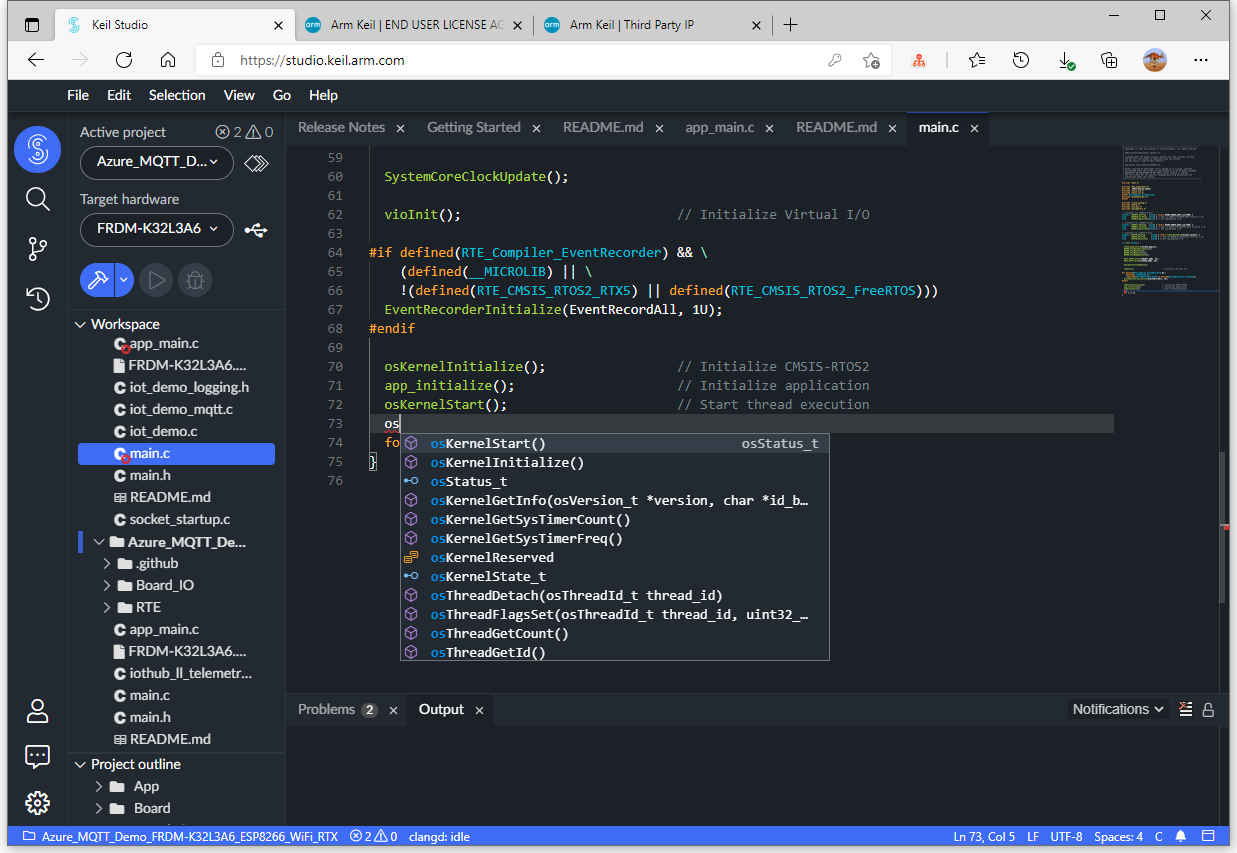This screenshot has width=1237, height=853.
Task: Open the Keil Studio projects view icon
Action: (x=38, y=150)
